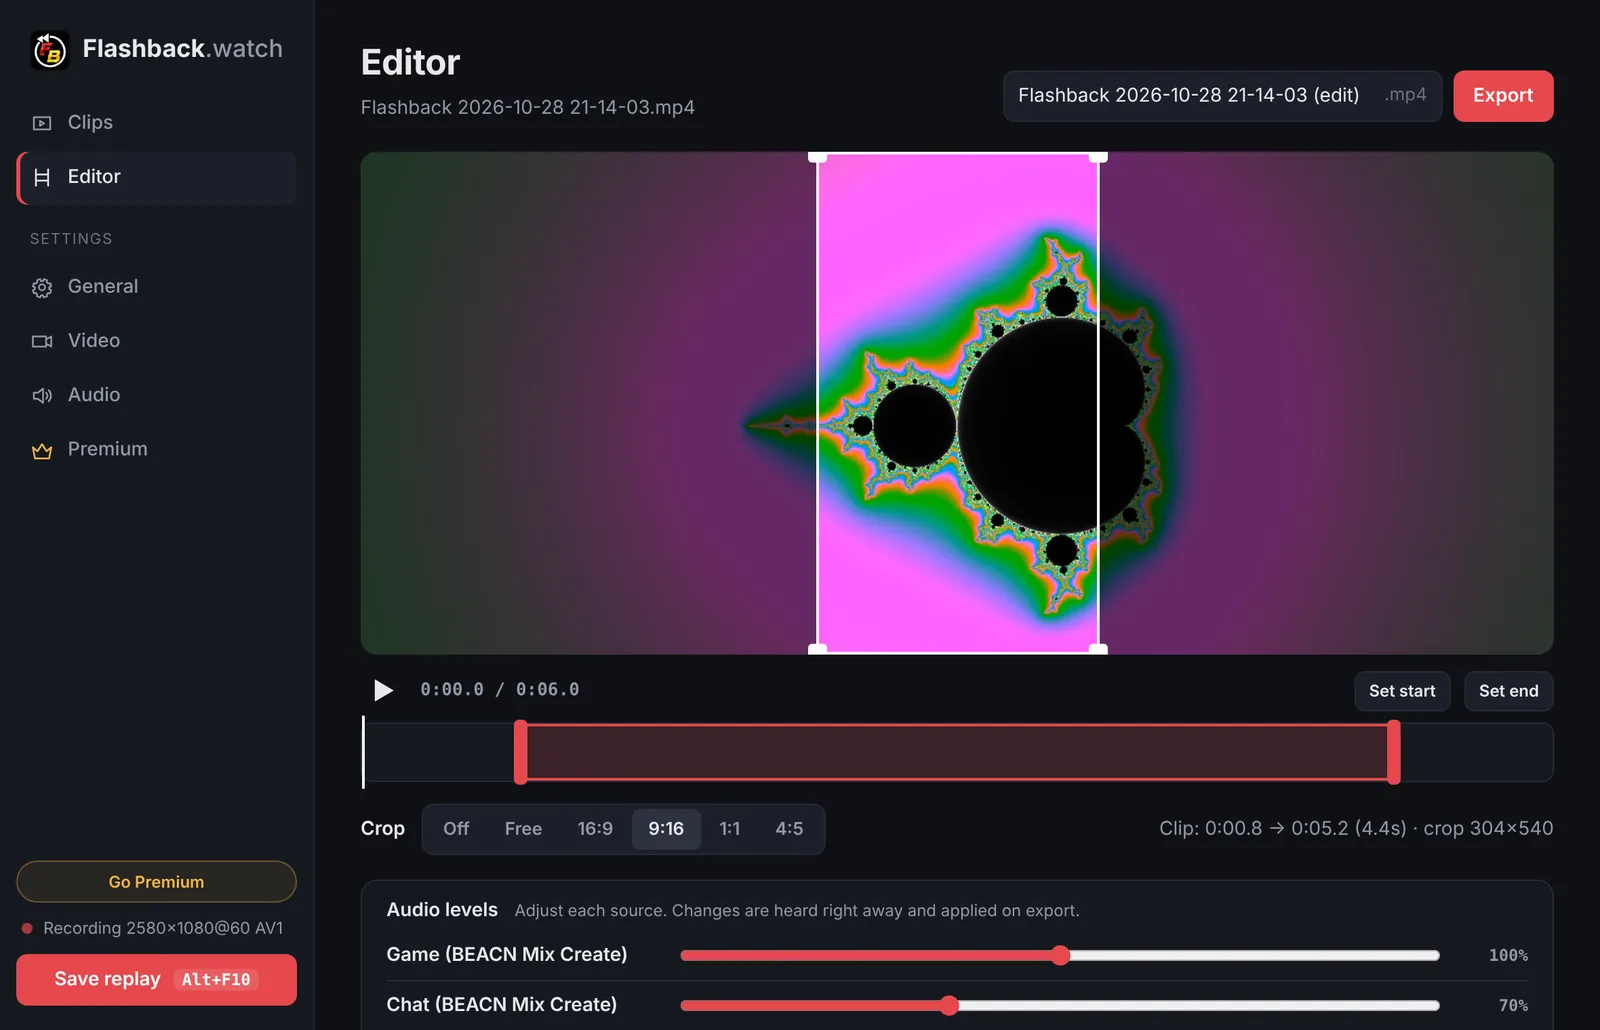1600x1030 pixels.
Task: Choose the 4:5 crop ratio
Action: (789, 829)
